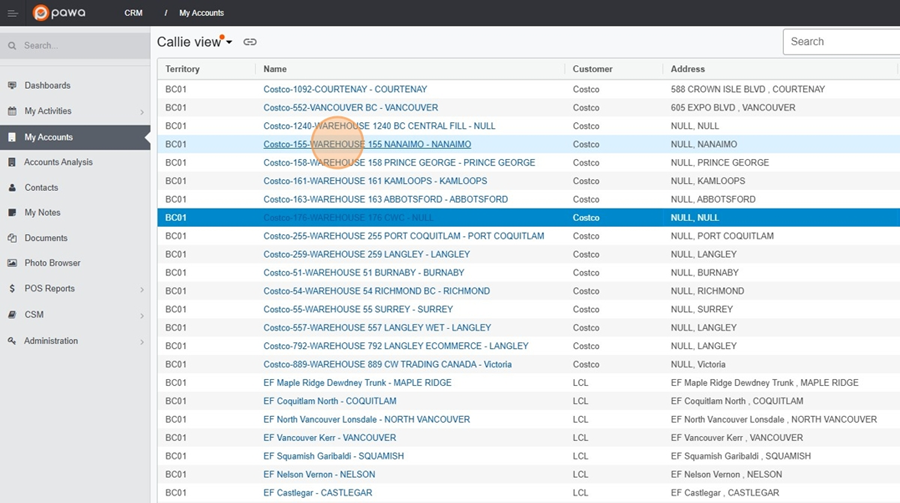Open Costco-1092-COURTENAY account link
The height and width of the screenshot is (503, 900).
(345, 89)
